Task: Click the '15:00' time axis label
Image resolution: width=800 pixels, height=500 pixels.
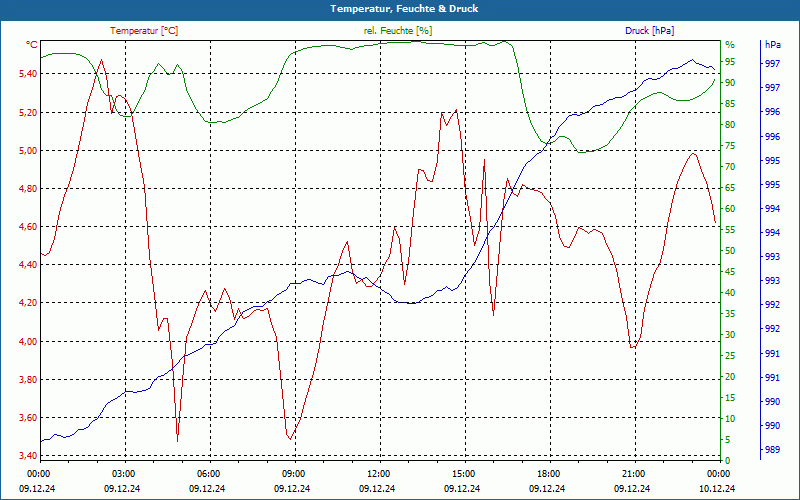Action: coord(464,474)
